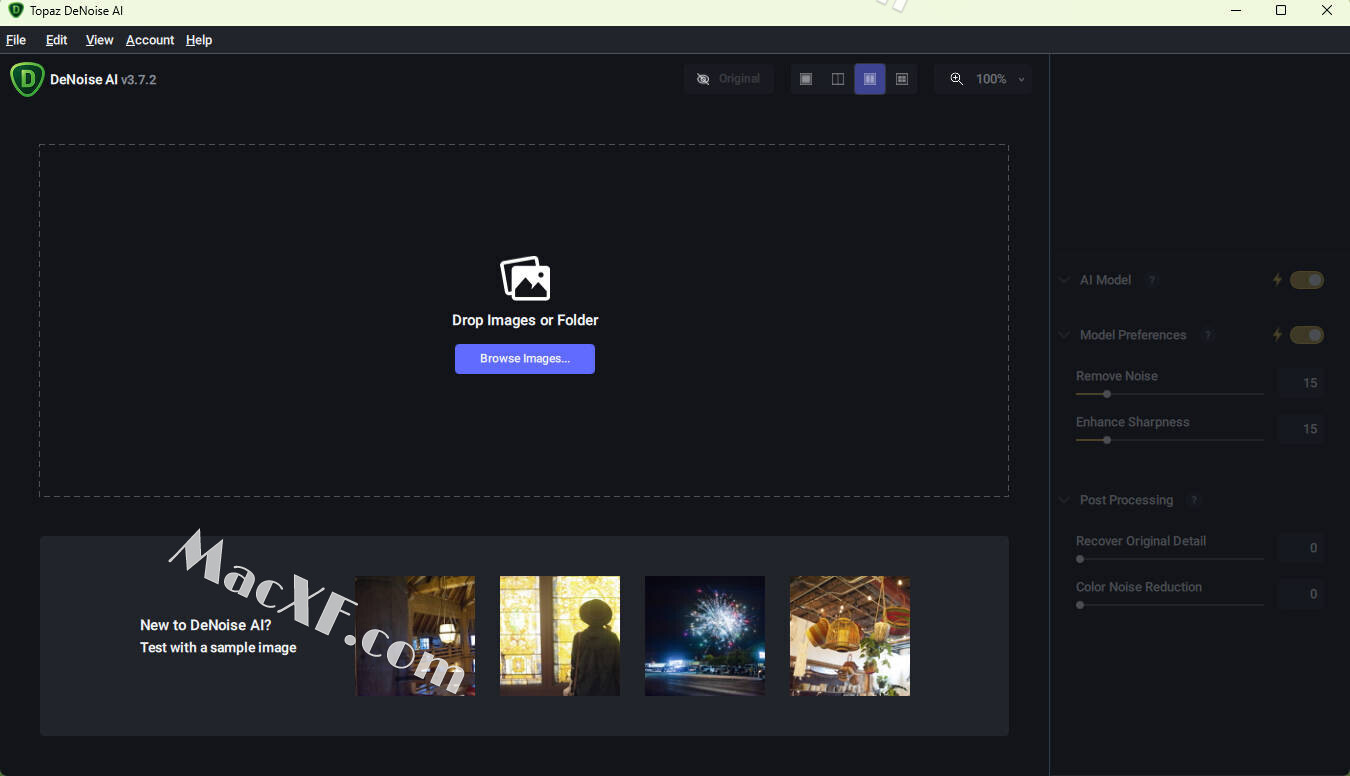Click the Color Noise Reduction value field
The image size is (1350, 776).
1301,594
